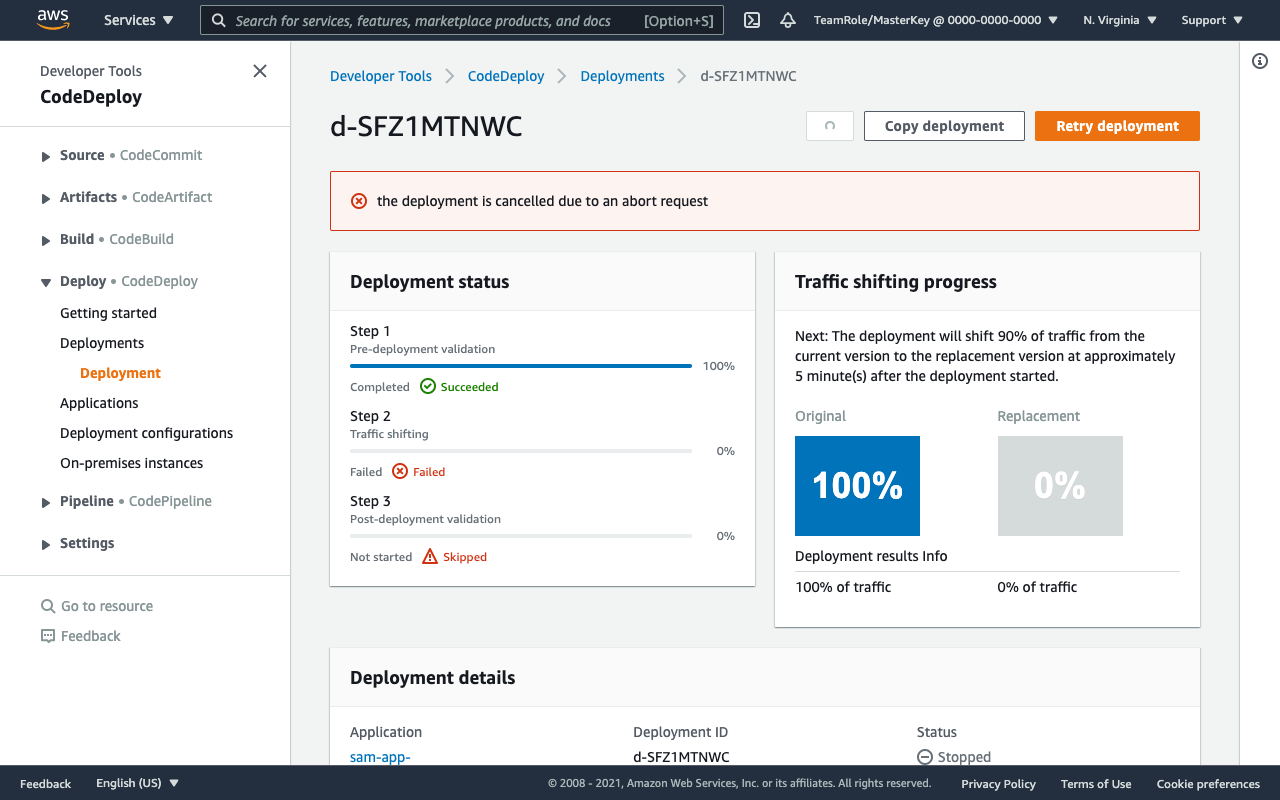Screen dimensions: 1280x800
Task: Click the '100% of traffic' result text
Action: point(843,587)
